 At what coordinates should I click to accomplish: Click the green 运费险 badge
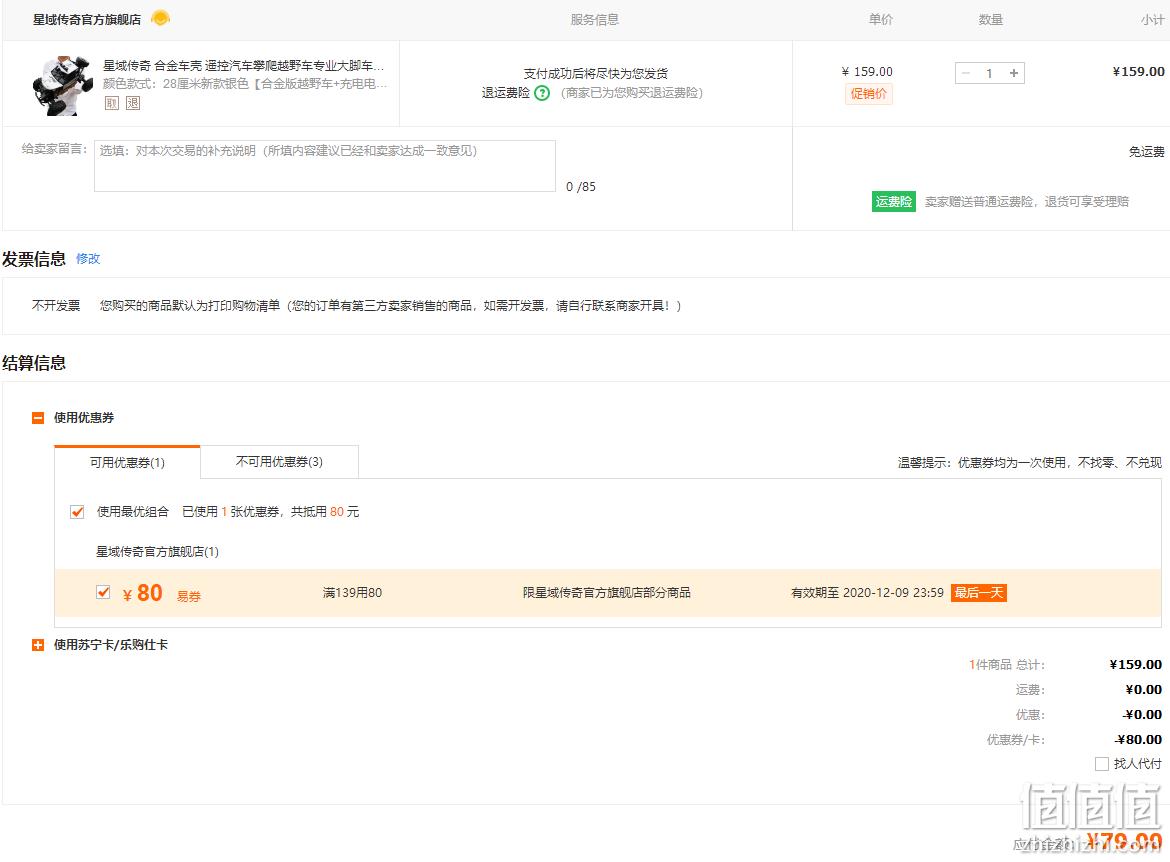click(x=893, y=202)
